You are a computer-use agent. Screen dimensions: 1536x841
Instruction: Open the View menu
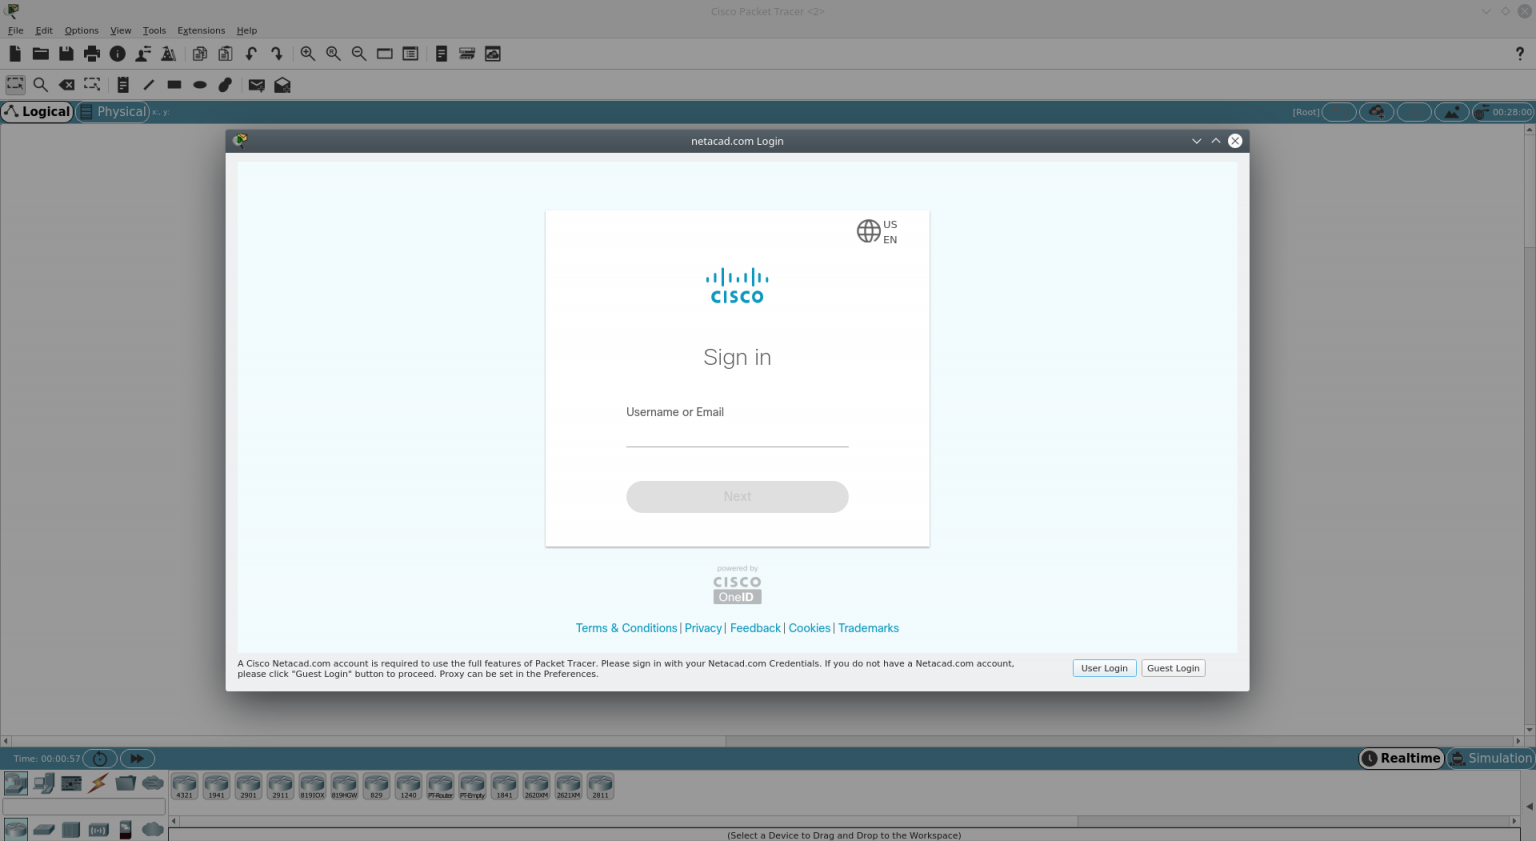(x=121, y=31)
